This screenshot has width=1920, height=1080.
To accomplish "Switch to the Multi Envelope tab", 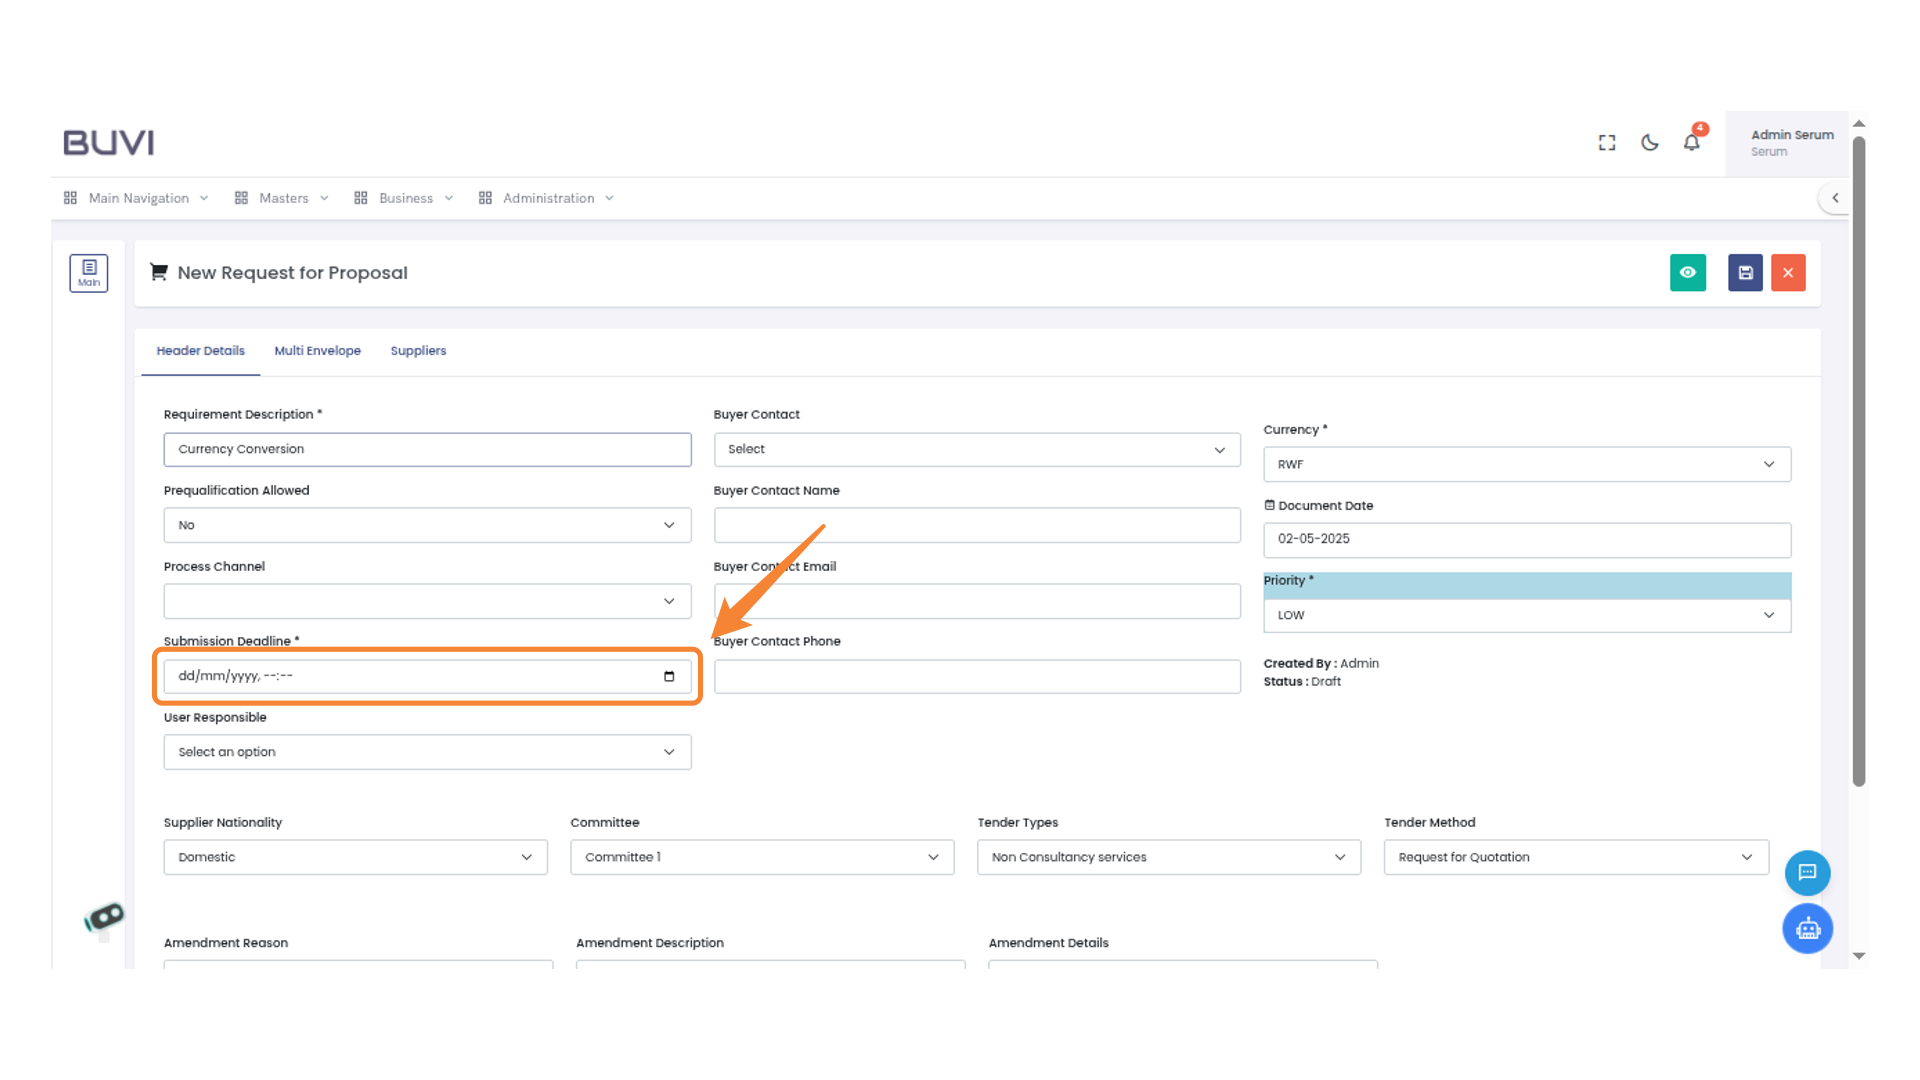I will tap(317, 351).
